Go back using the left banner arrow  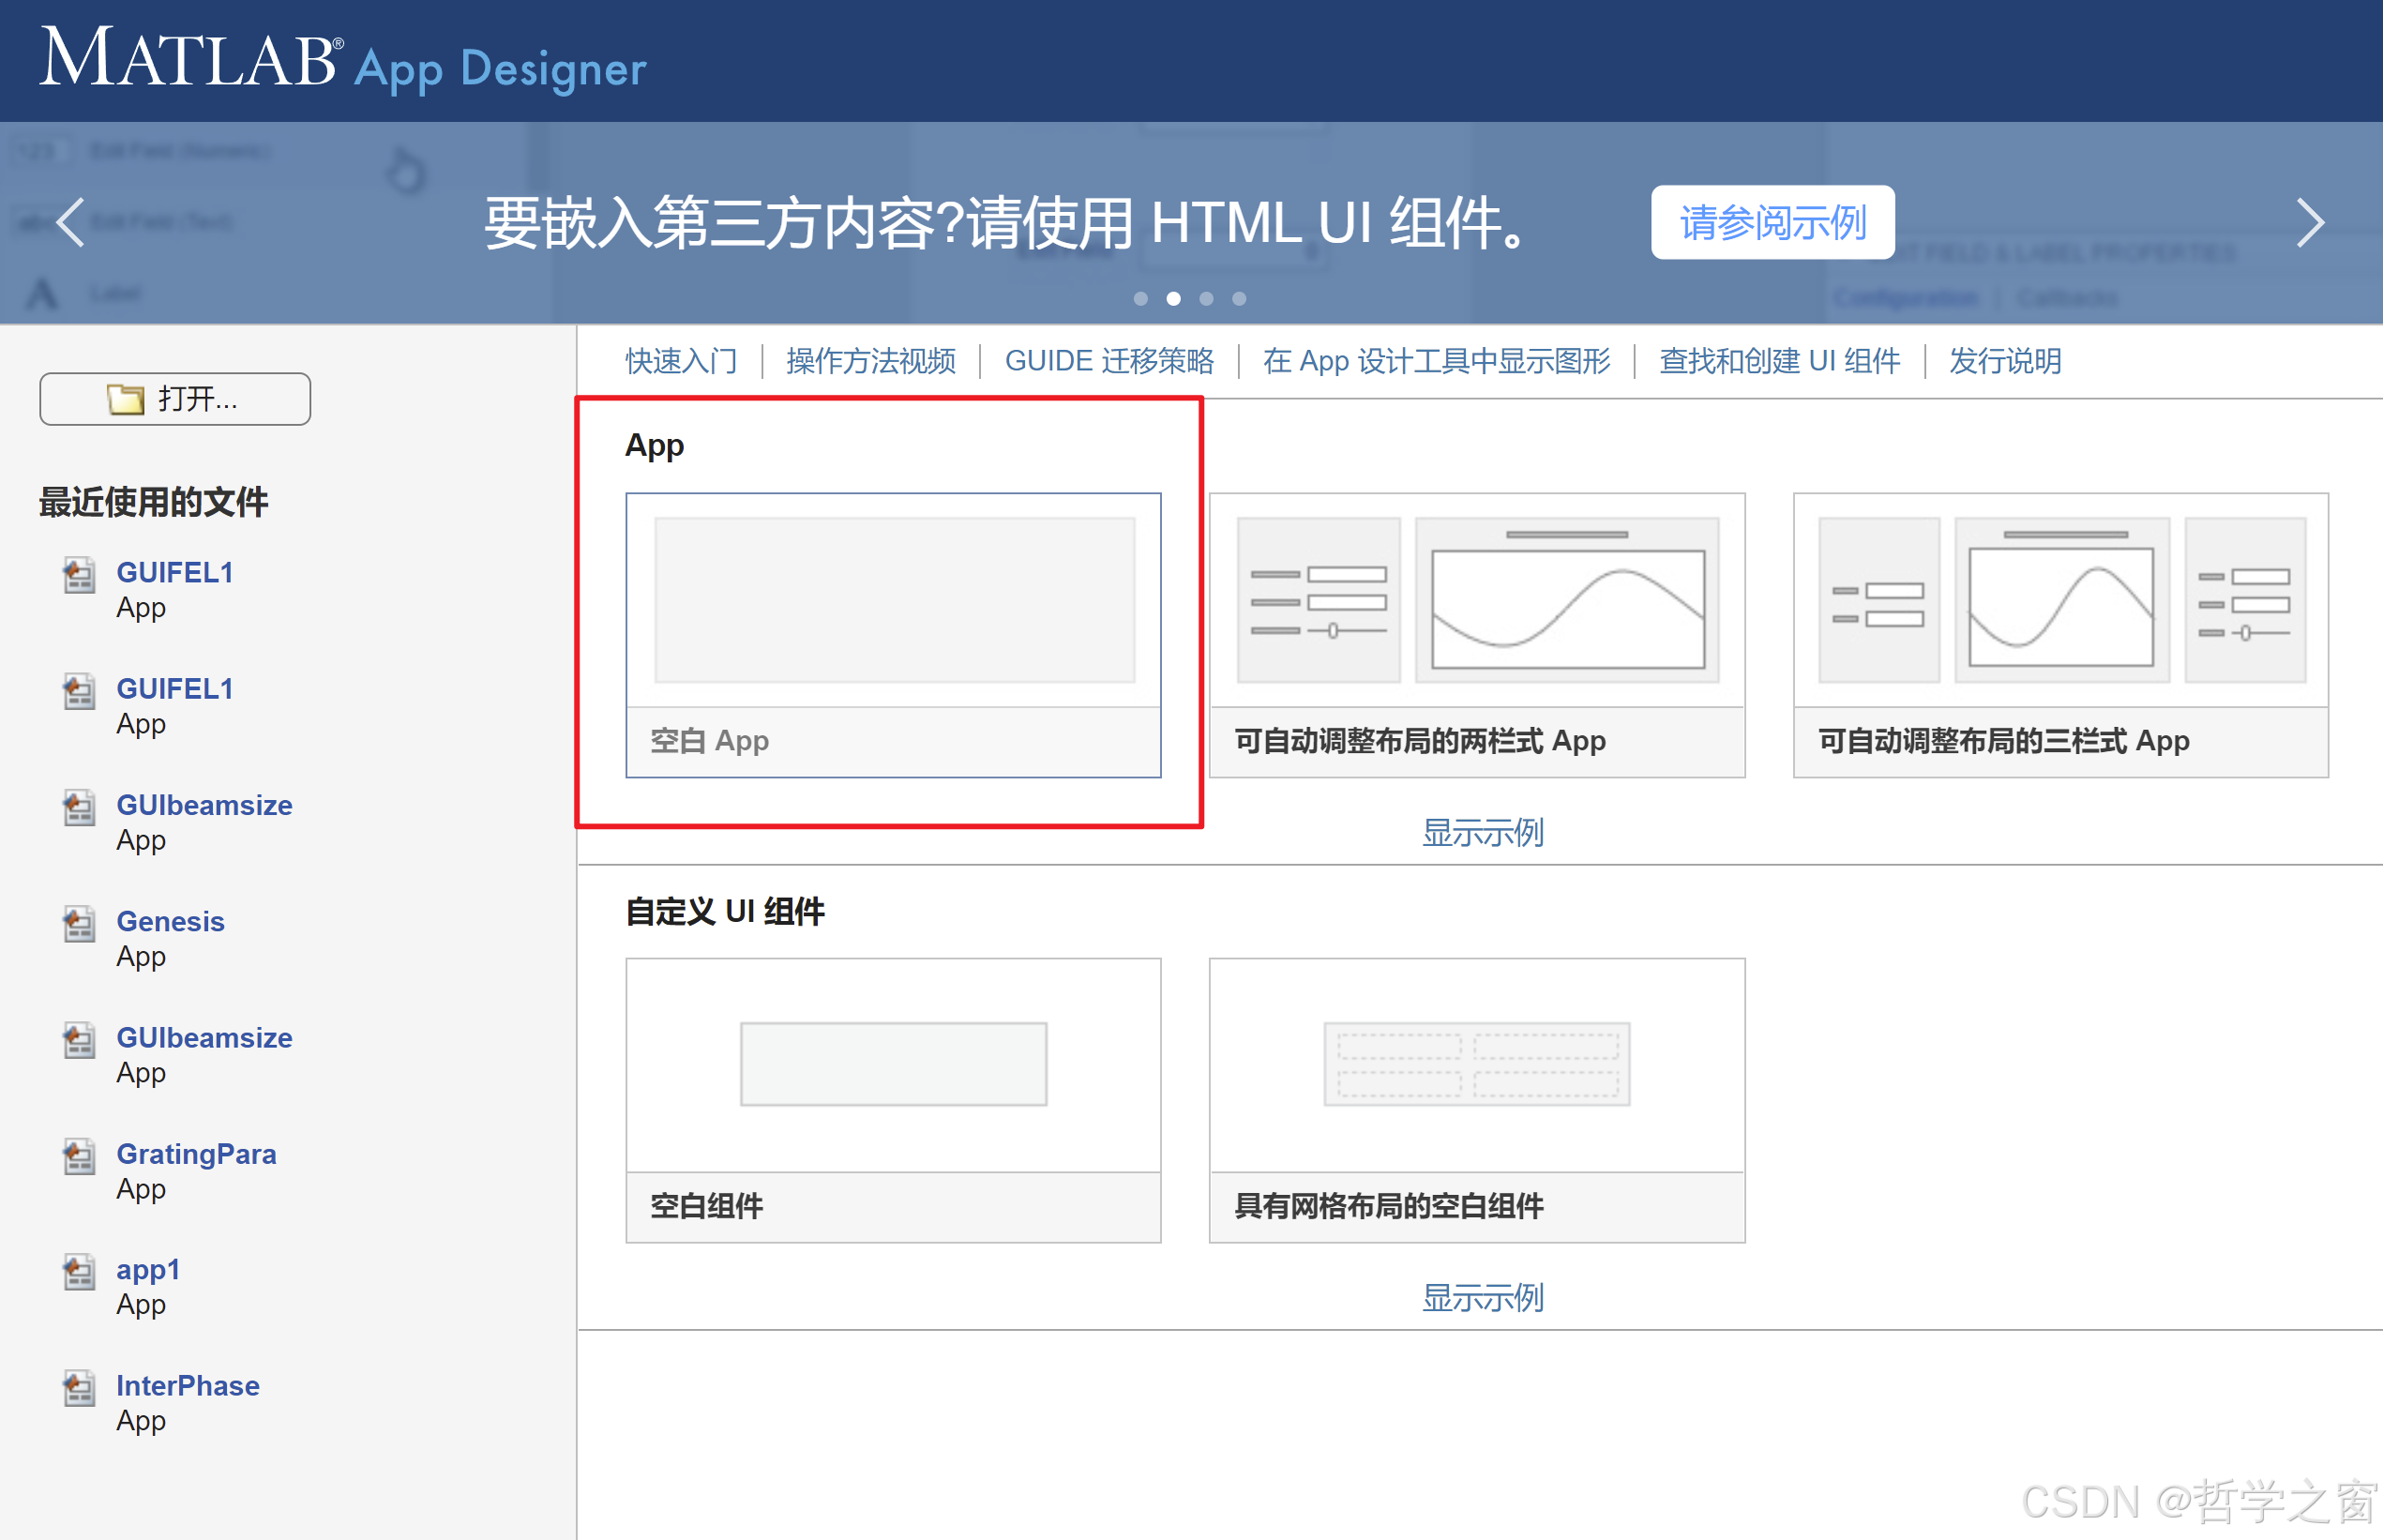[x=70, y=223]
